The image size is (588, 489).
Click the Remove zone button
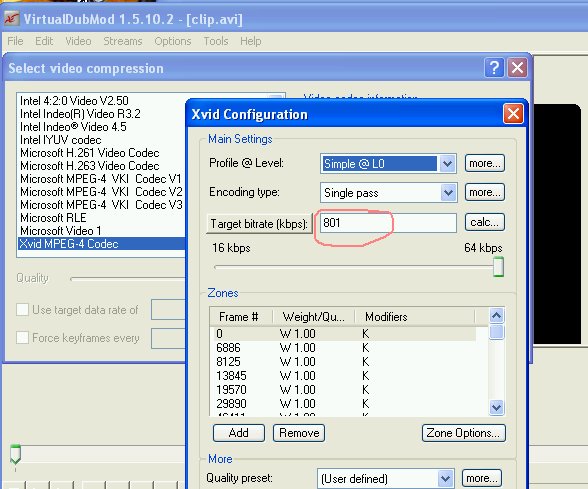299,433
